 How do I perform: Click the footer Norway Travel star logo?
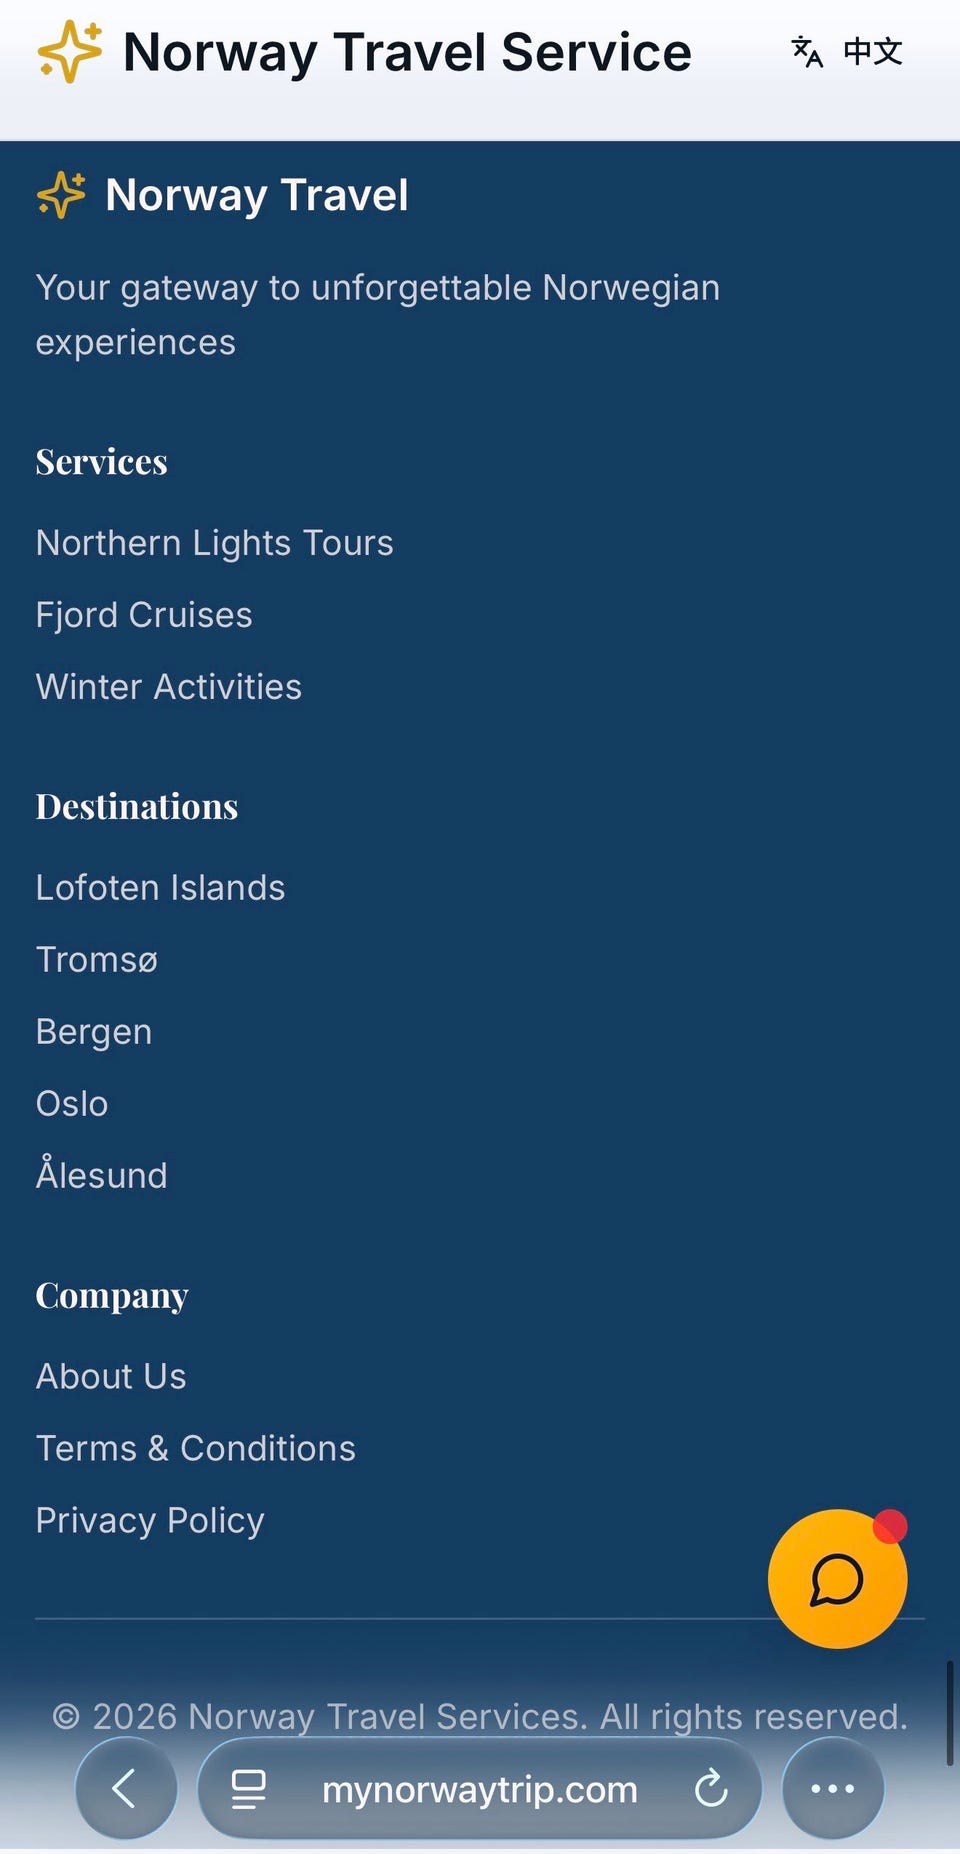62,194
